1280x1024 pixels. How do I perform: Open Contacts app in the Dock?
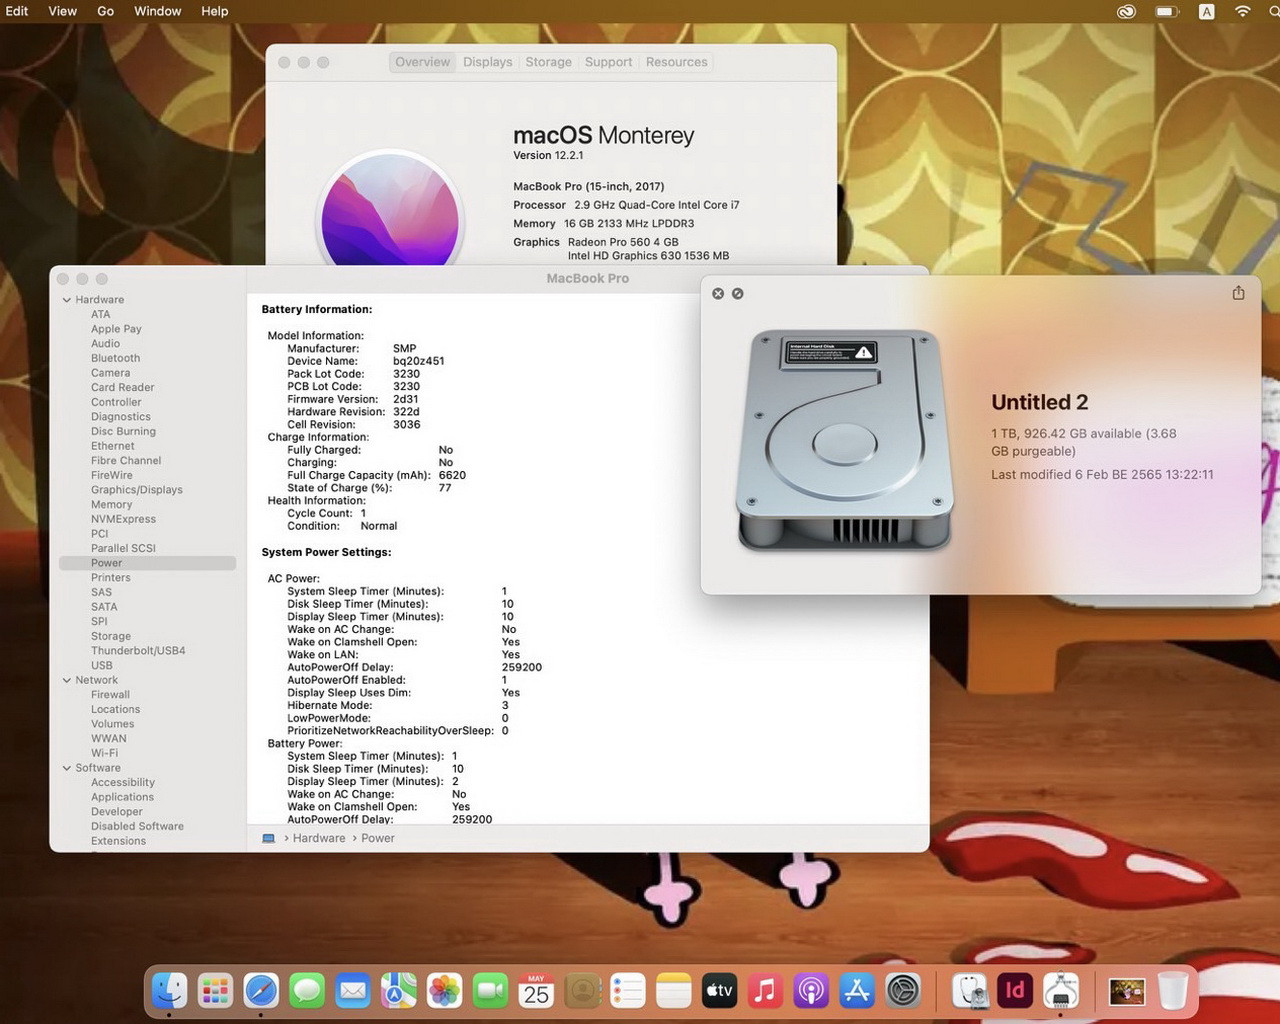point(582,991)
